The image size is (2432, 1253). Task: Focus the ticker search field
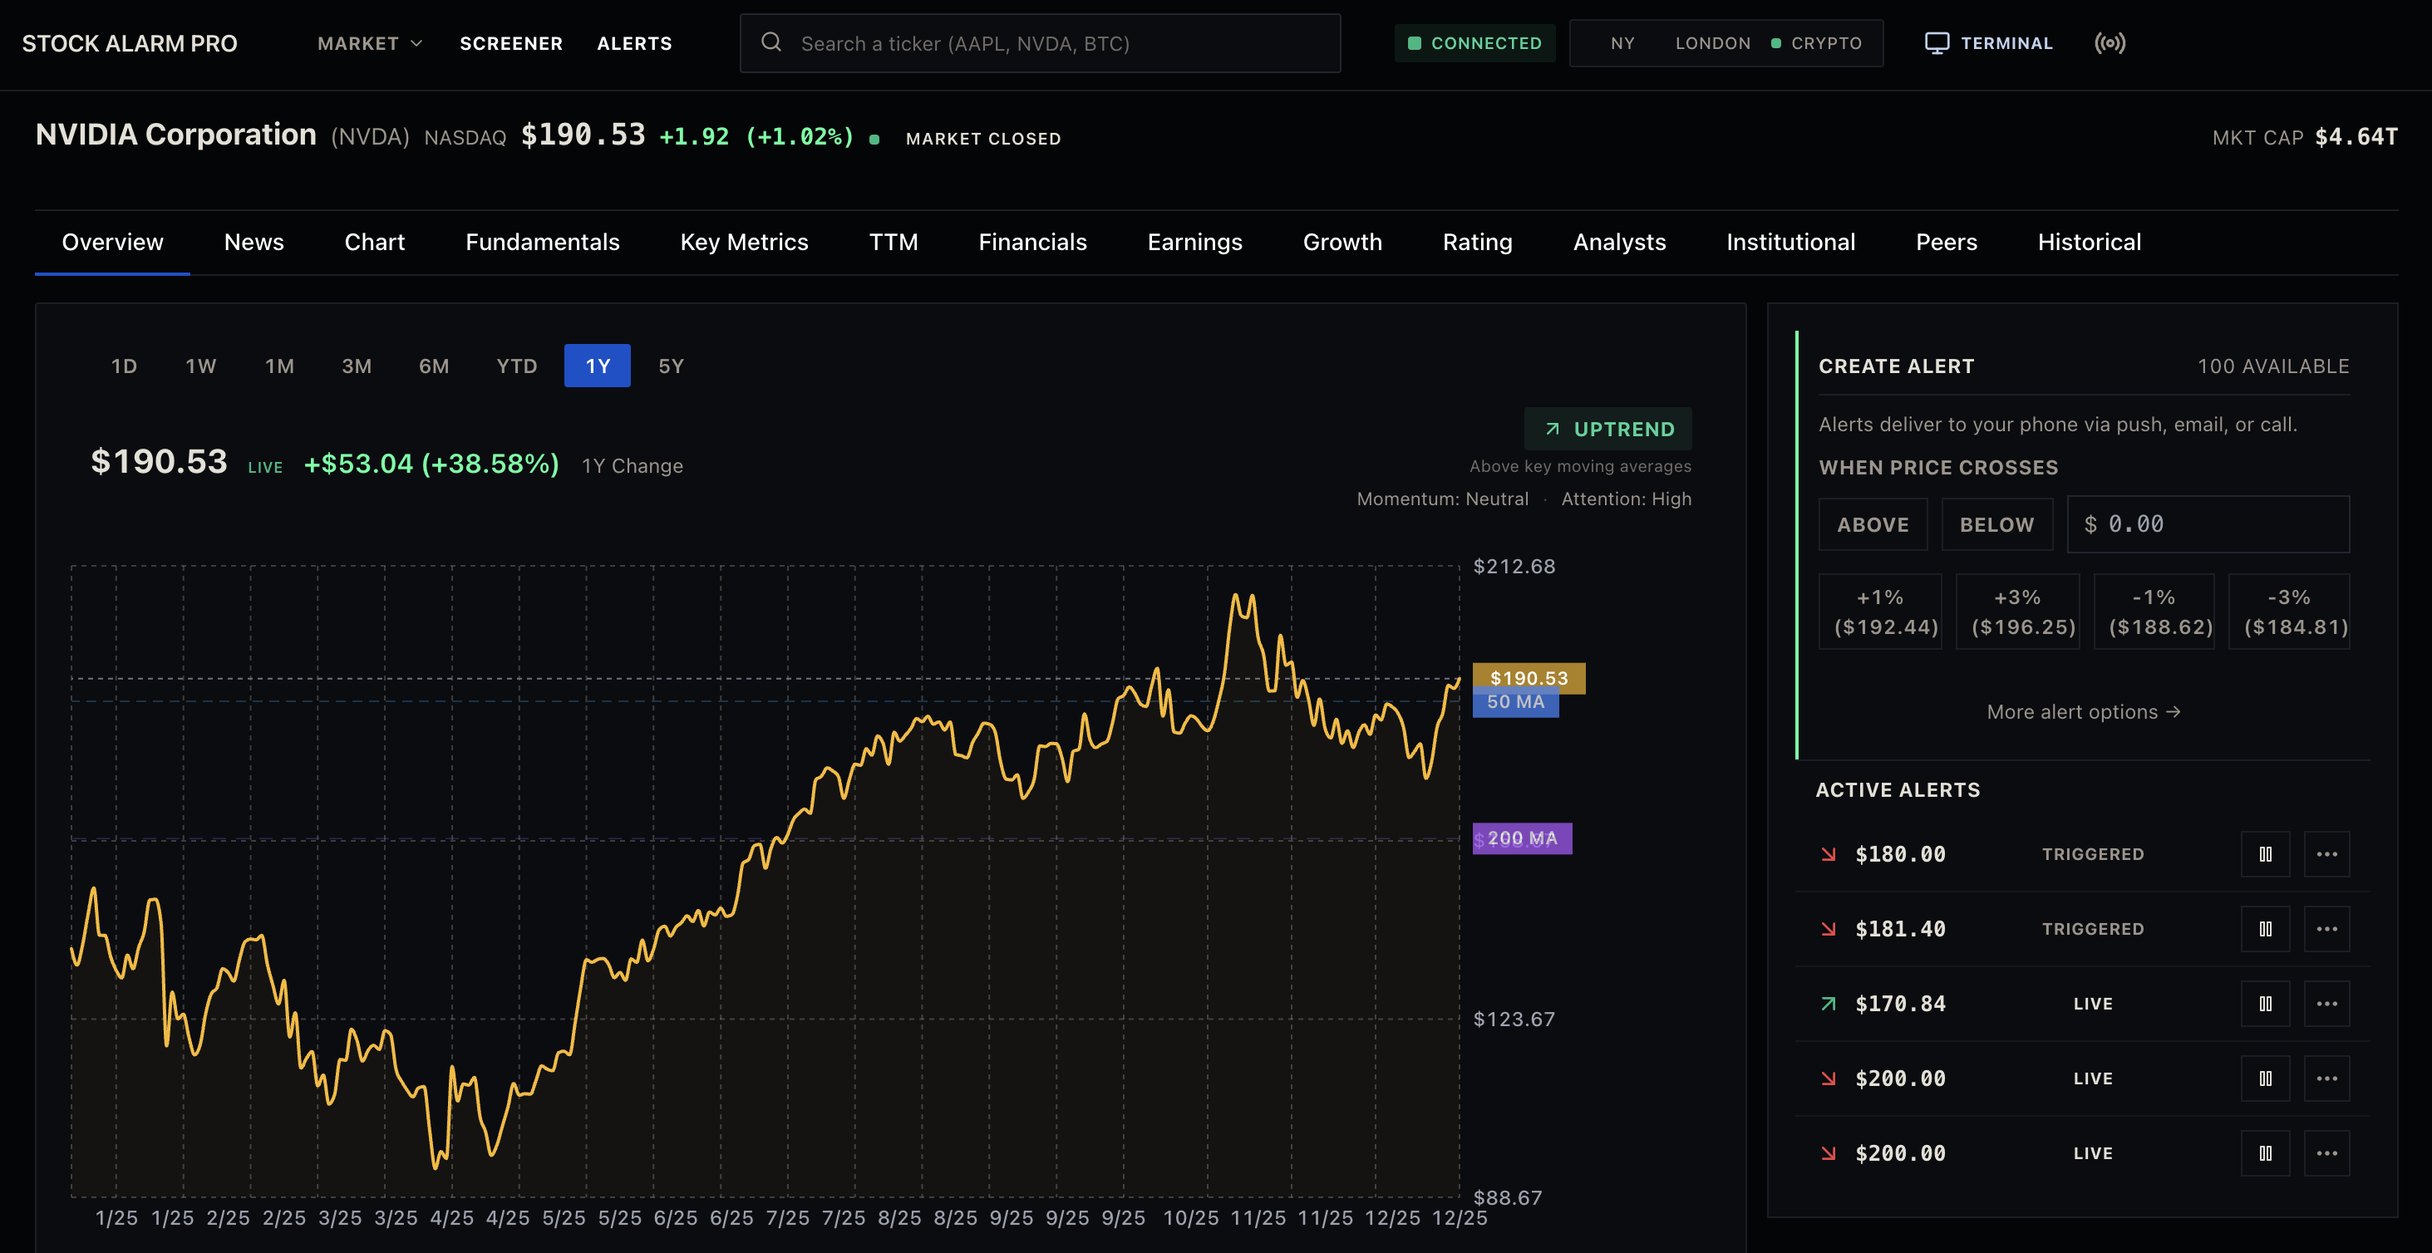tap(1040, 43)
